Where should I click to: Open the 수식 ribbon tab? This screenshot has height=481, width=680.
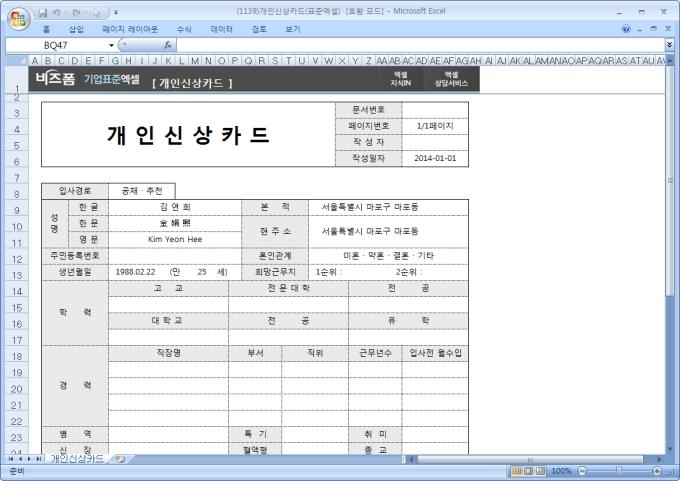tap(184, 29)
